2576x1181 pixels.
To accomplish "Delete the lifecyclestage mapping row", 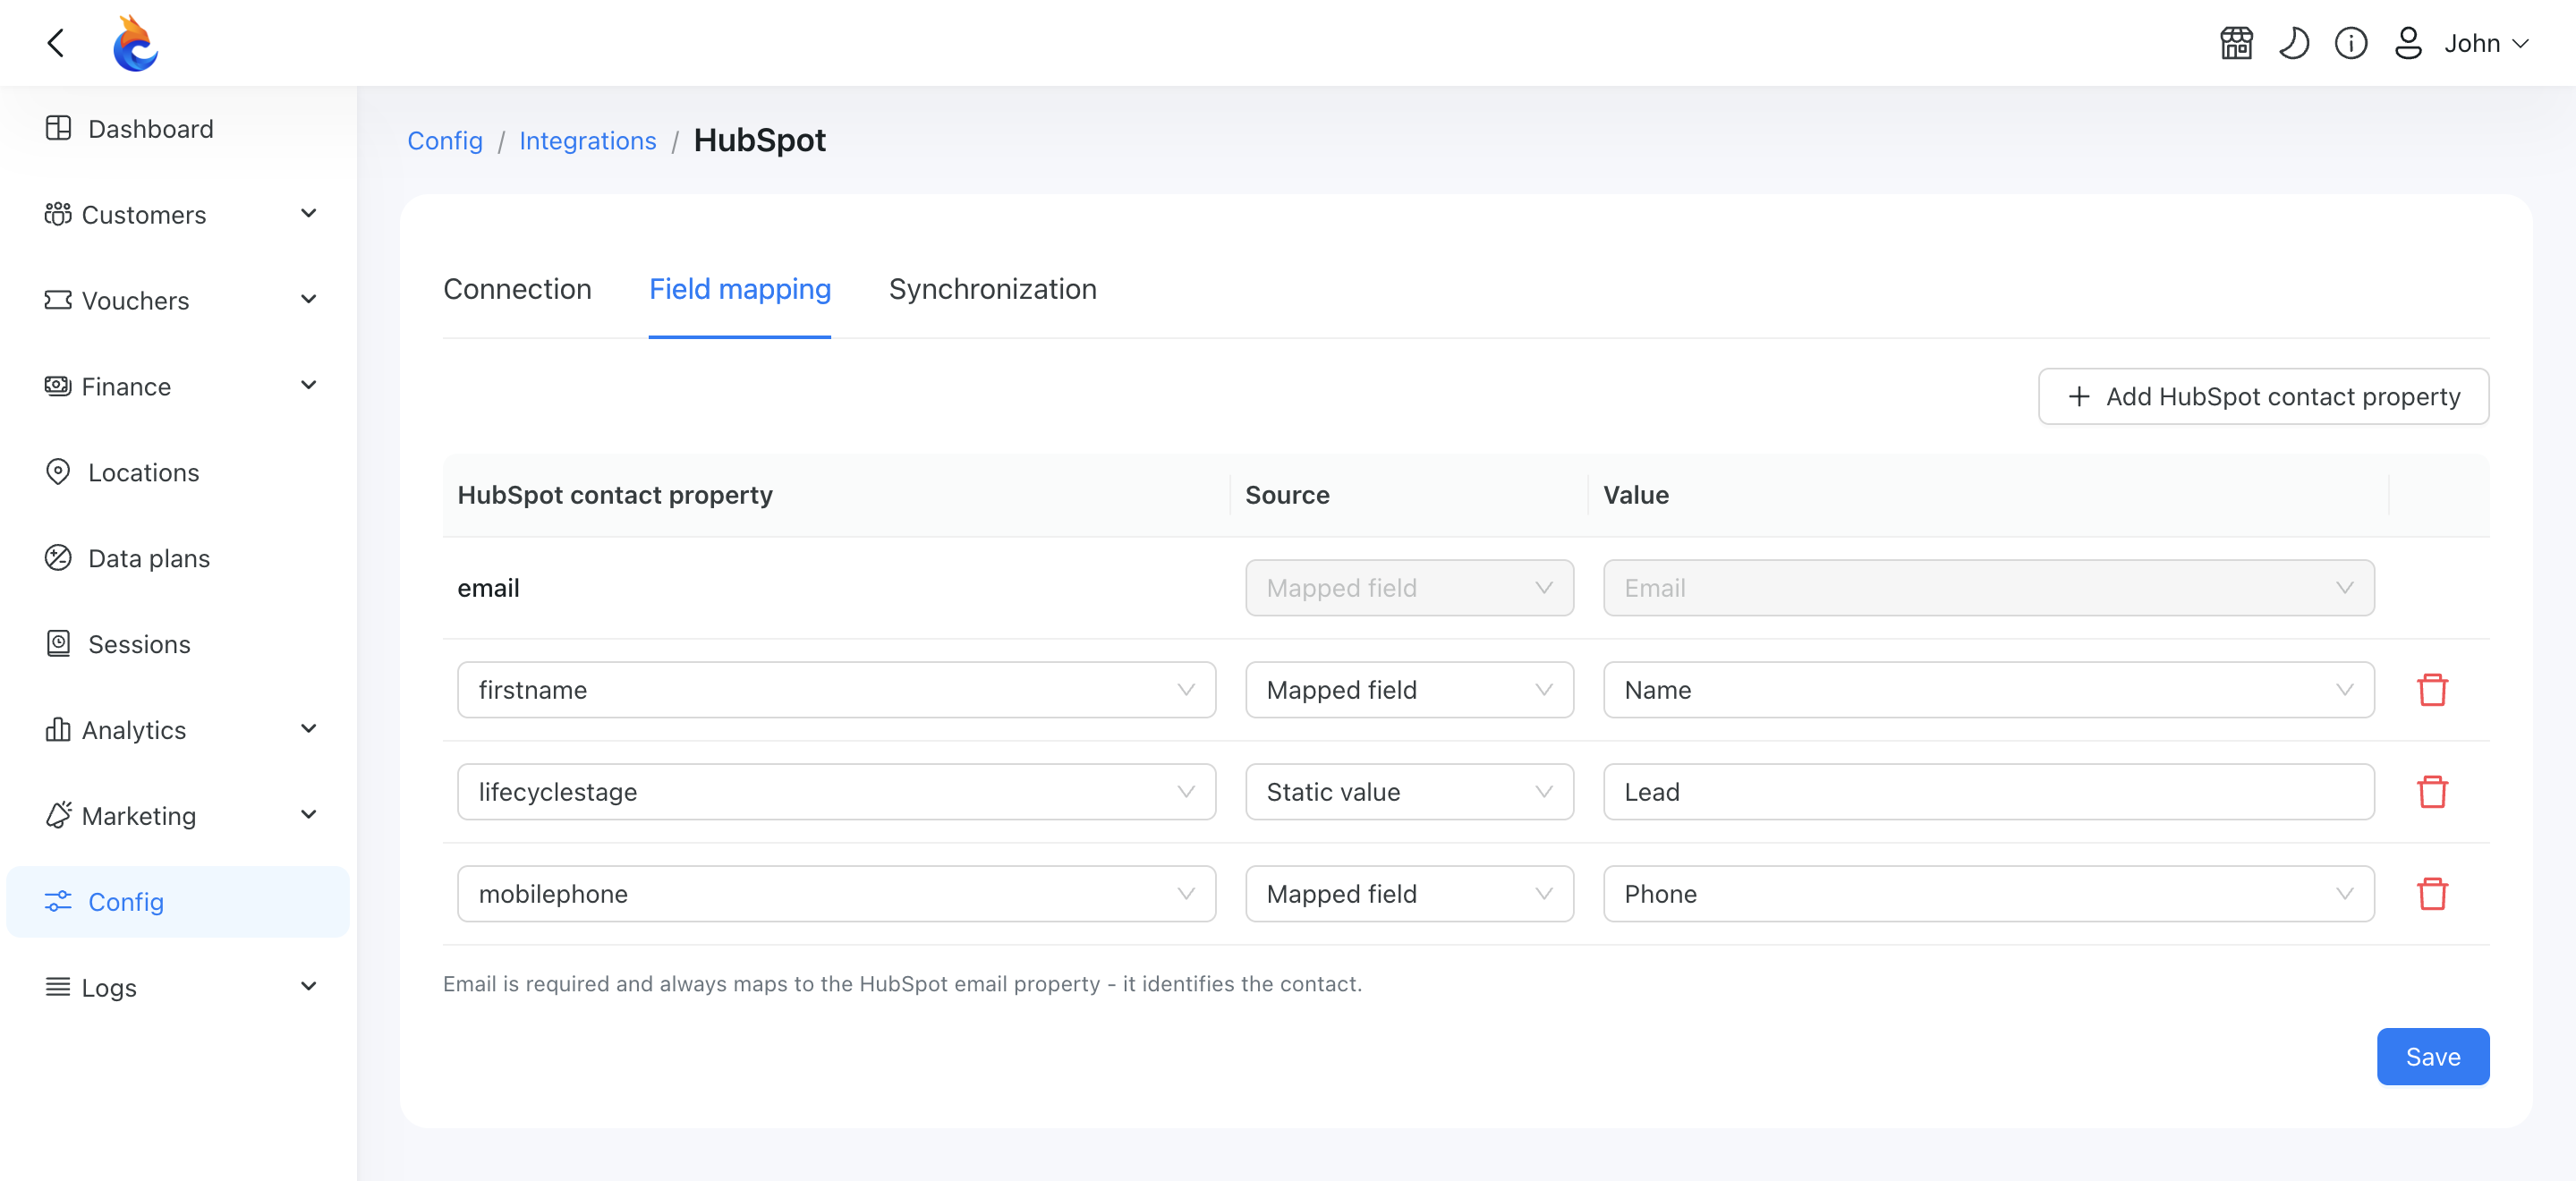I will pos(2432,791).
